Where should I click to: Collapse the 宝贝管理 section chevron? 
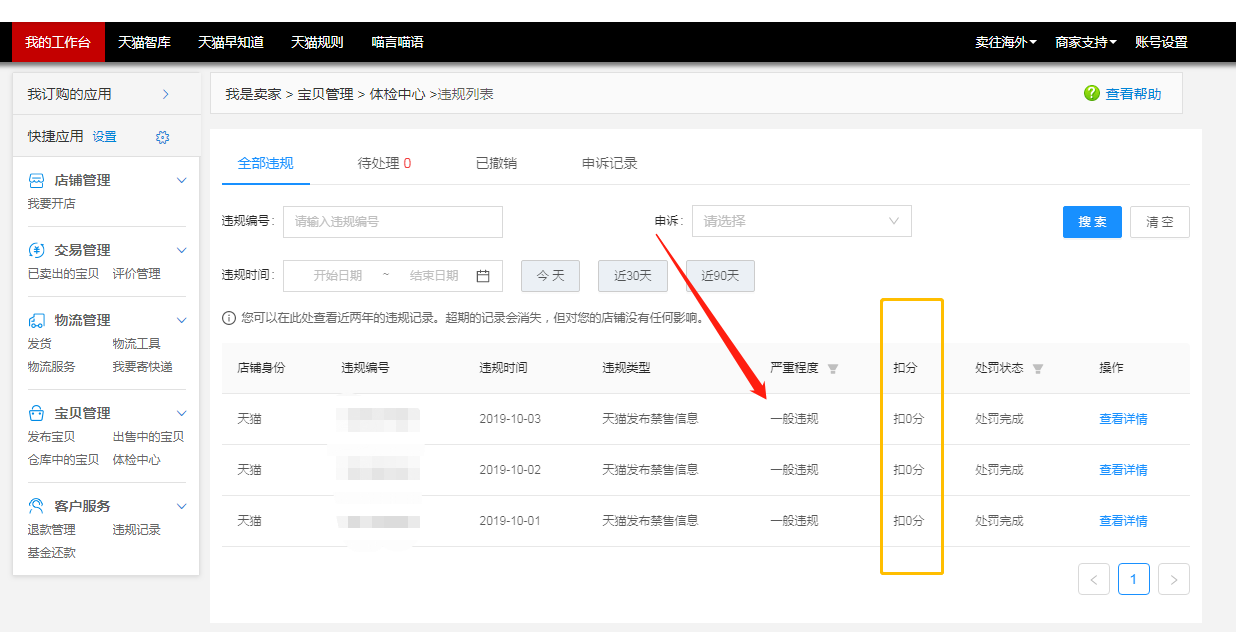(x=181, y=413)
